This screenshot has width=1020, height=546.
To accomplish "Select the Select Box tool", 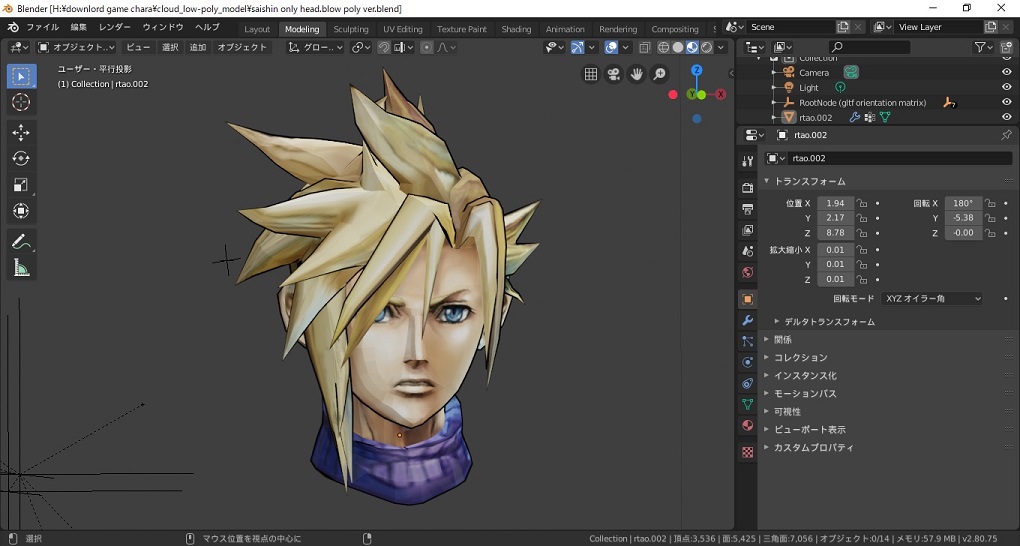I will pos(21,76).
